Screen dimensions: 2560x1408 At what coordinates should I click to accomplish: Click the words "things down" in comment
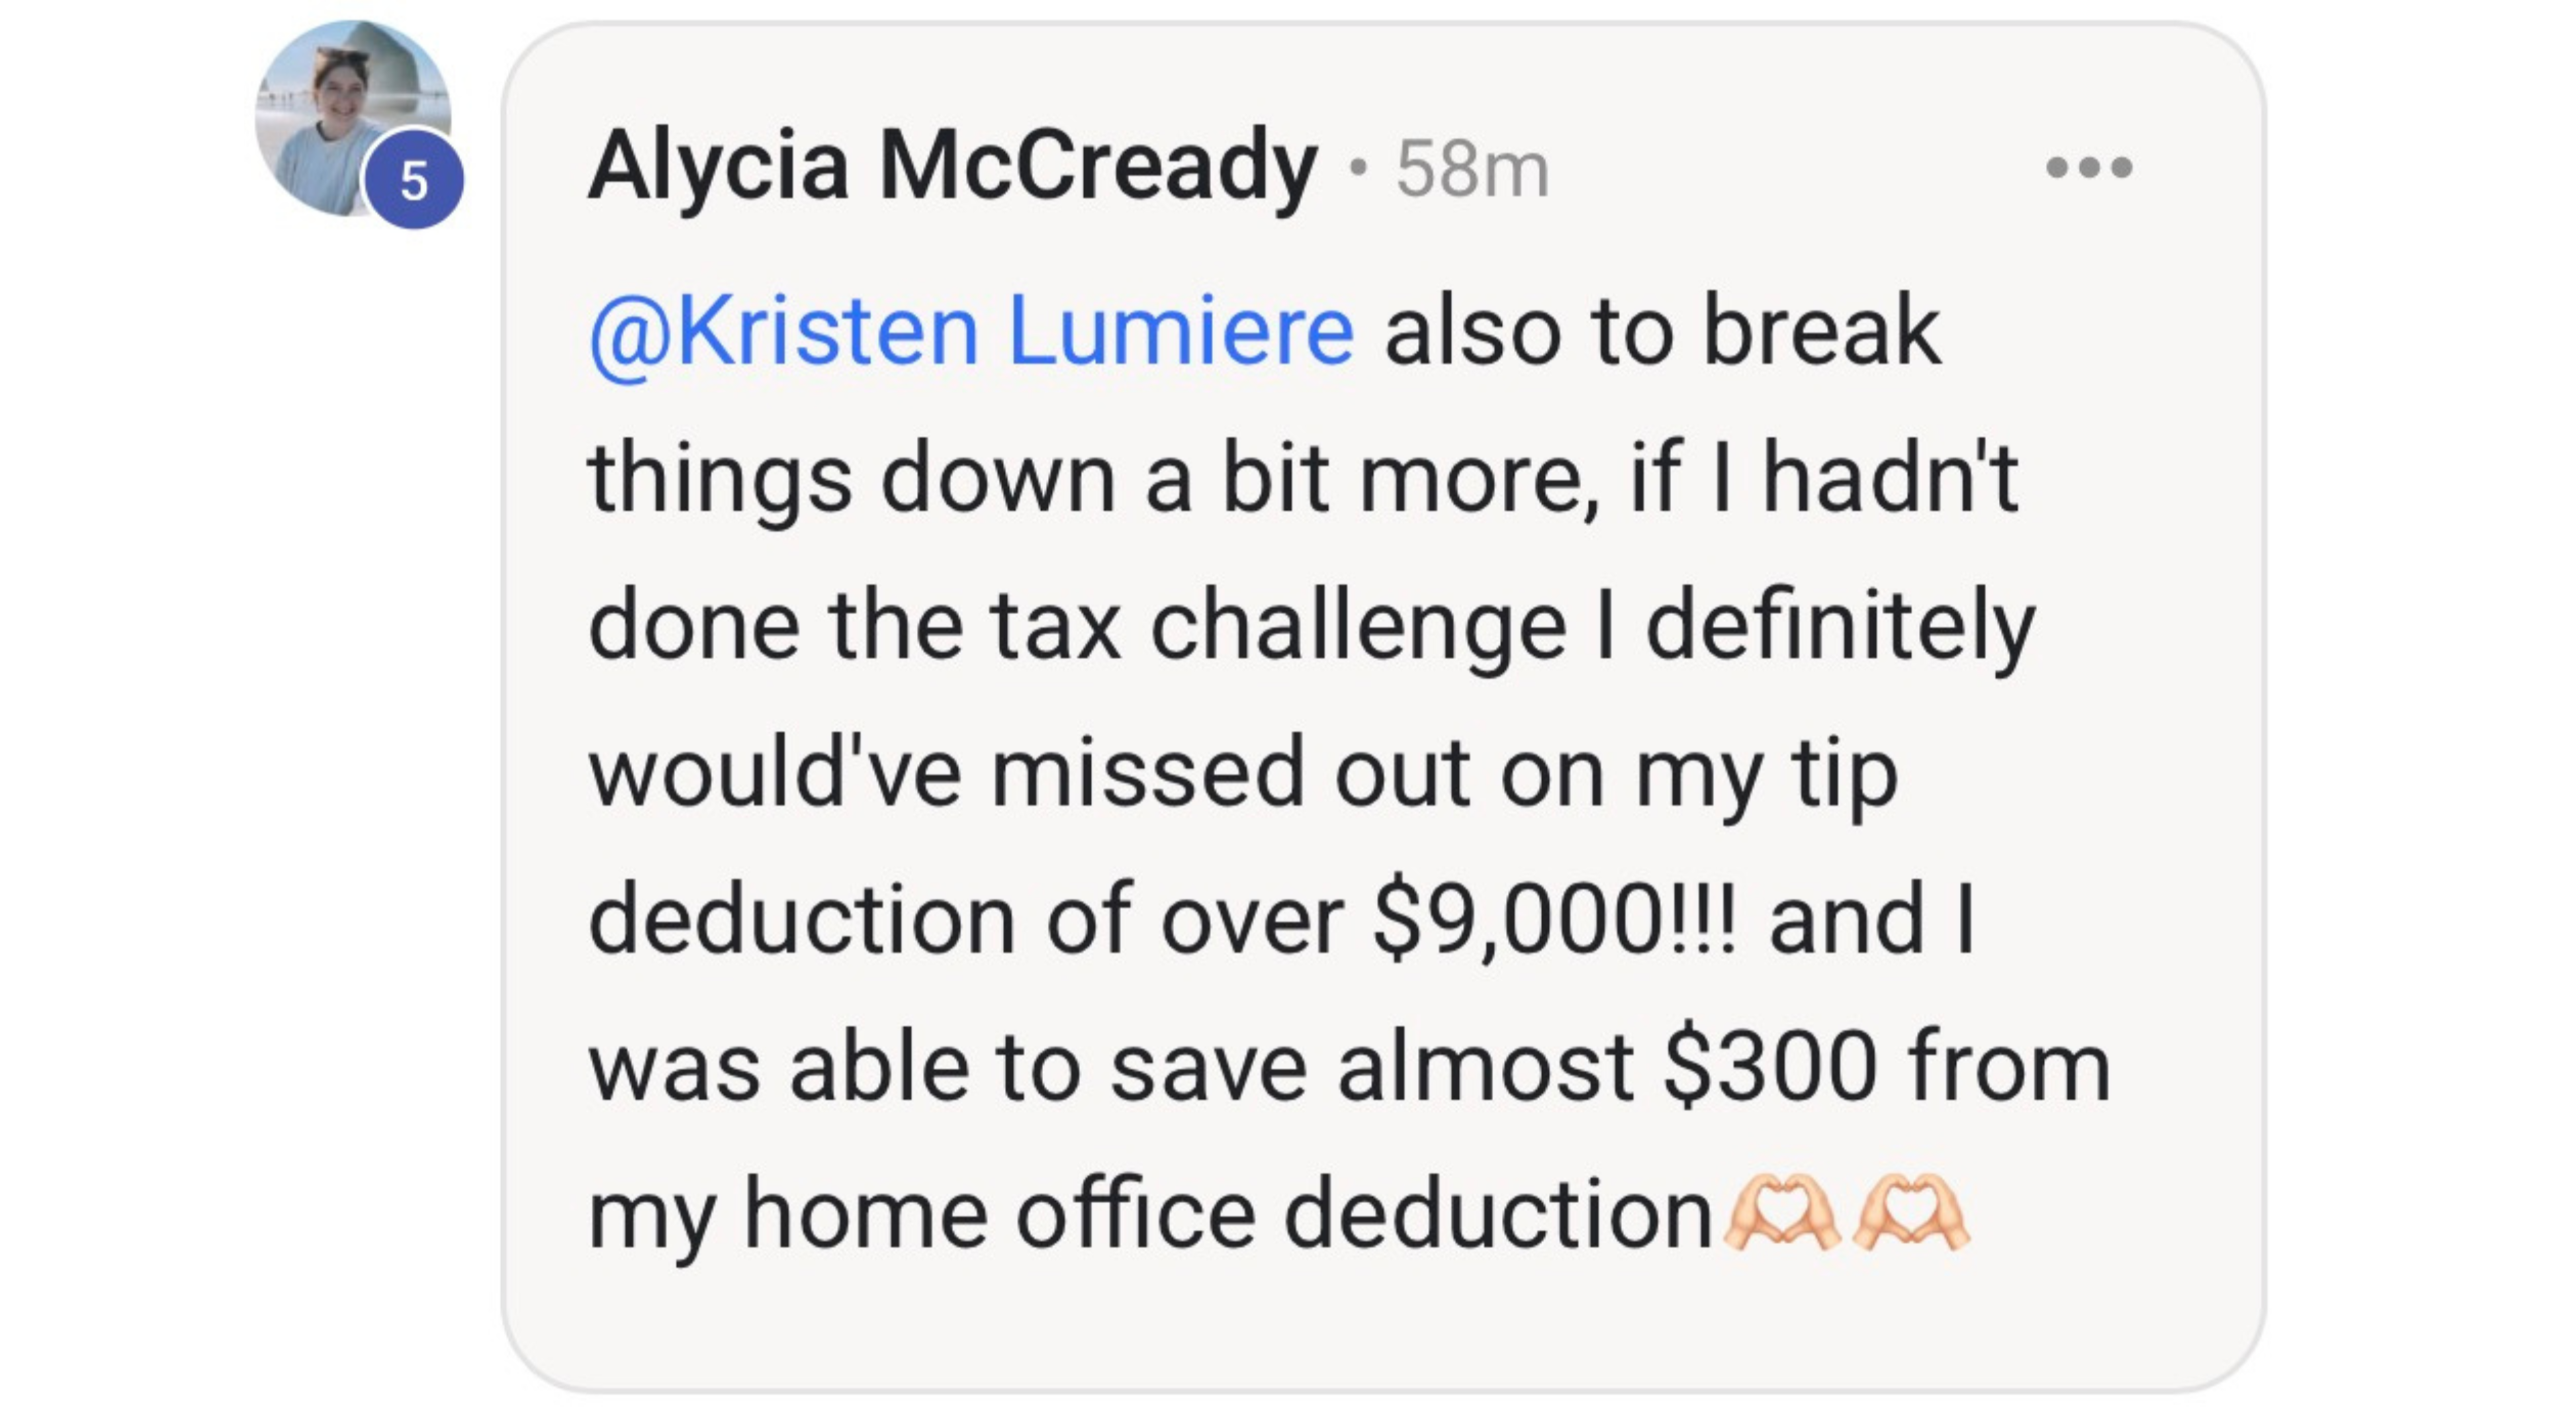click(x=852, y=480)
